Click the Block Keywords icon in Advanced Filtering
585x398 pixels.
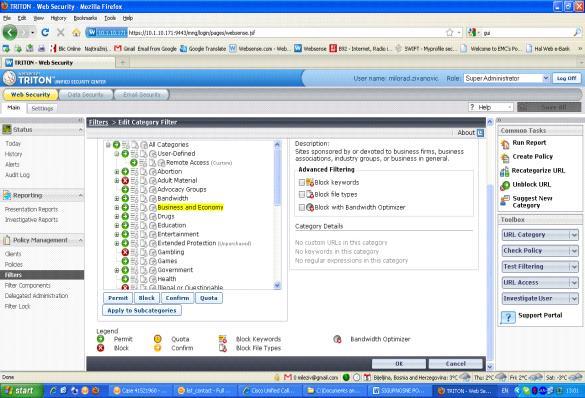point(310,182)
